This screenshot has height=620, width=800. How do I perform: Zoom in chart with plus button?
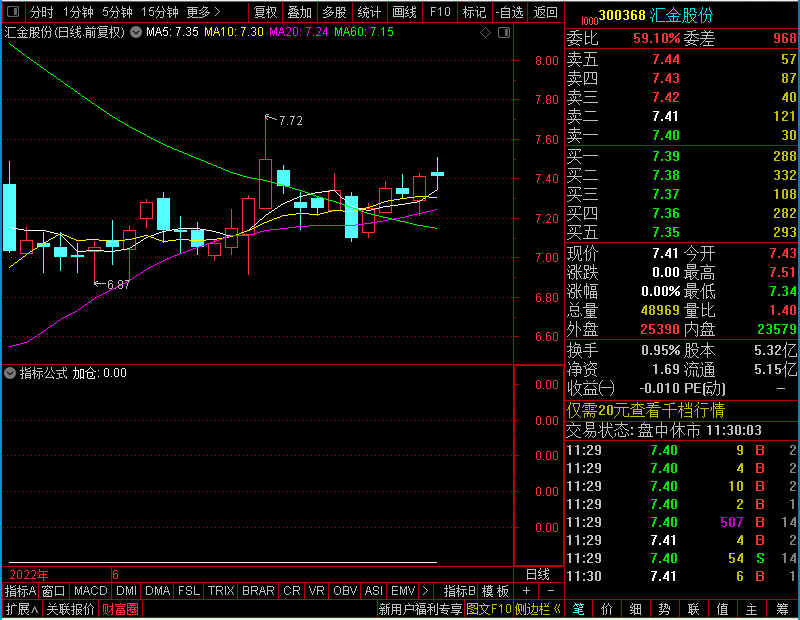coord(526,591)
